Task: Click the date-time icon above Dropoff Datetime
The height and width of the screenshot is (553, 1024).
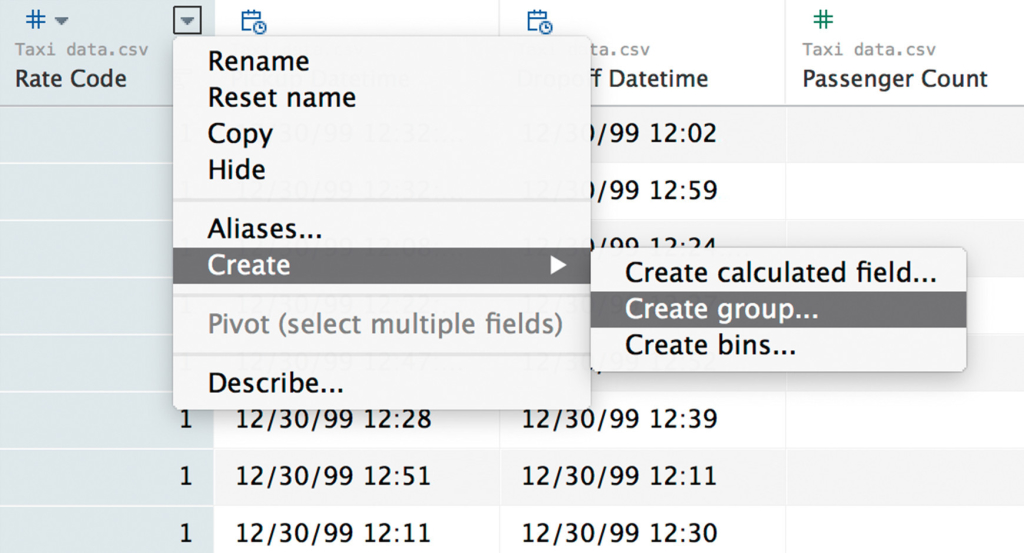Action: [539, 21]
